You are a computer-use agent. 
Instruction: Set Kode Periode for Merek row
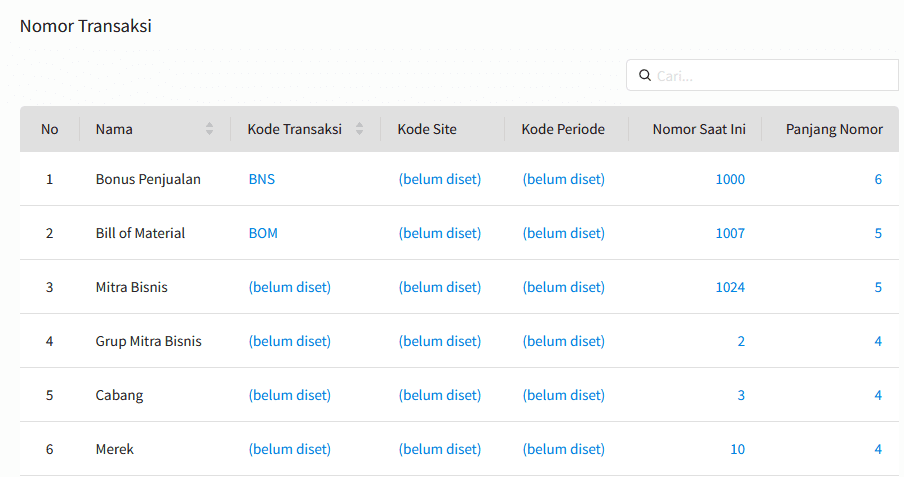563,449
